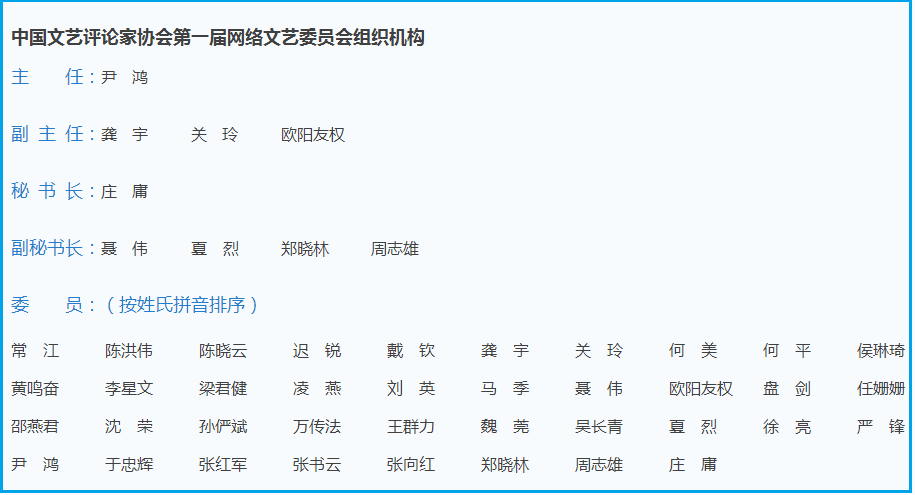Select the name 马季
This screenshot has height=495, width=915.
point(505,389)
